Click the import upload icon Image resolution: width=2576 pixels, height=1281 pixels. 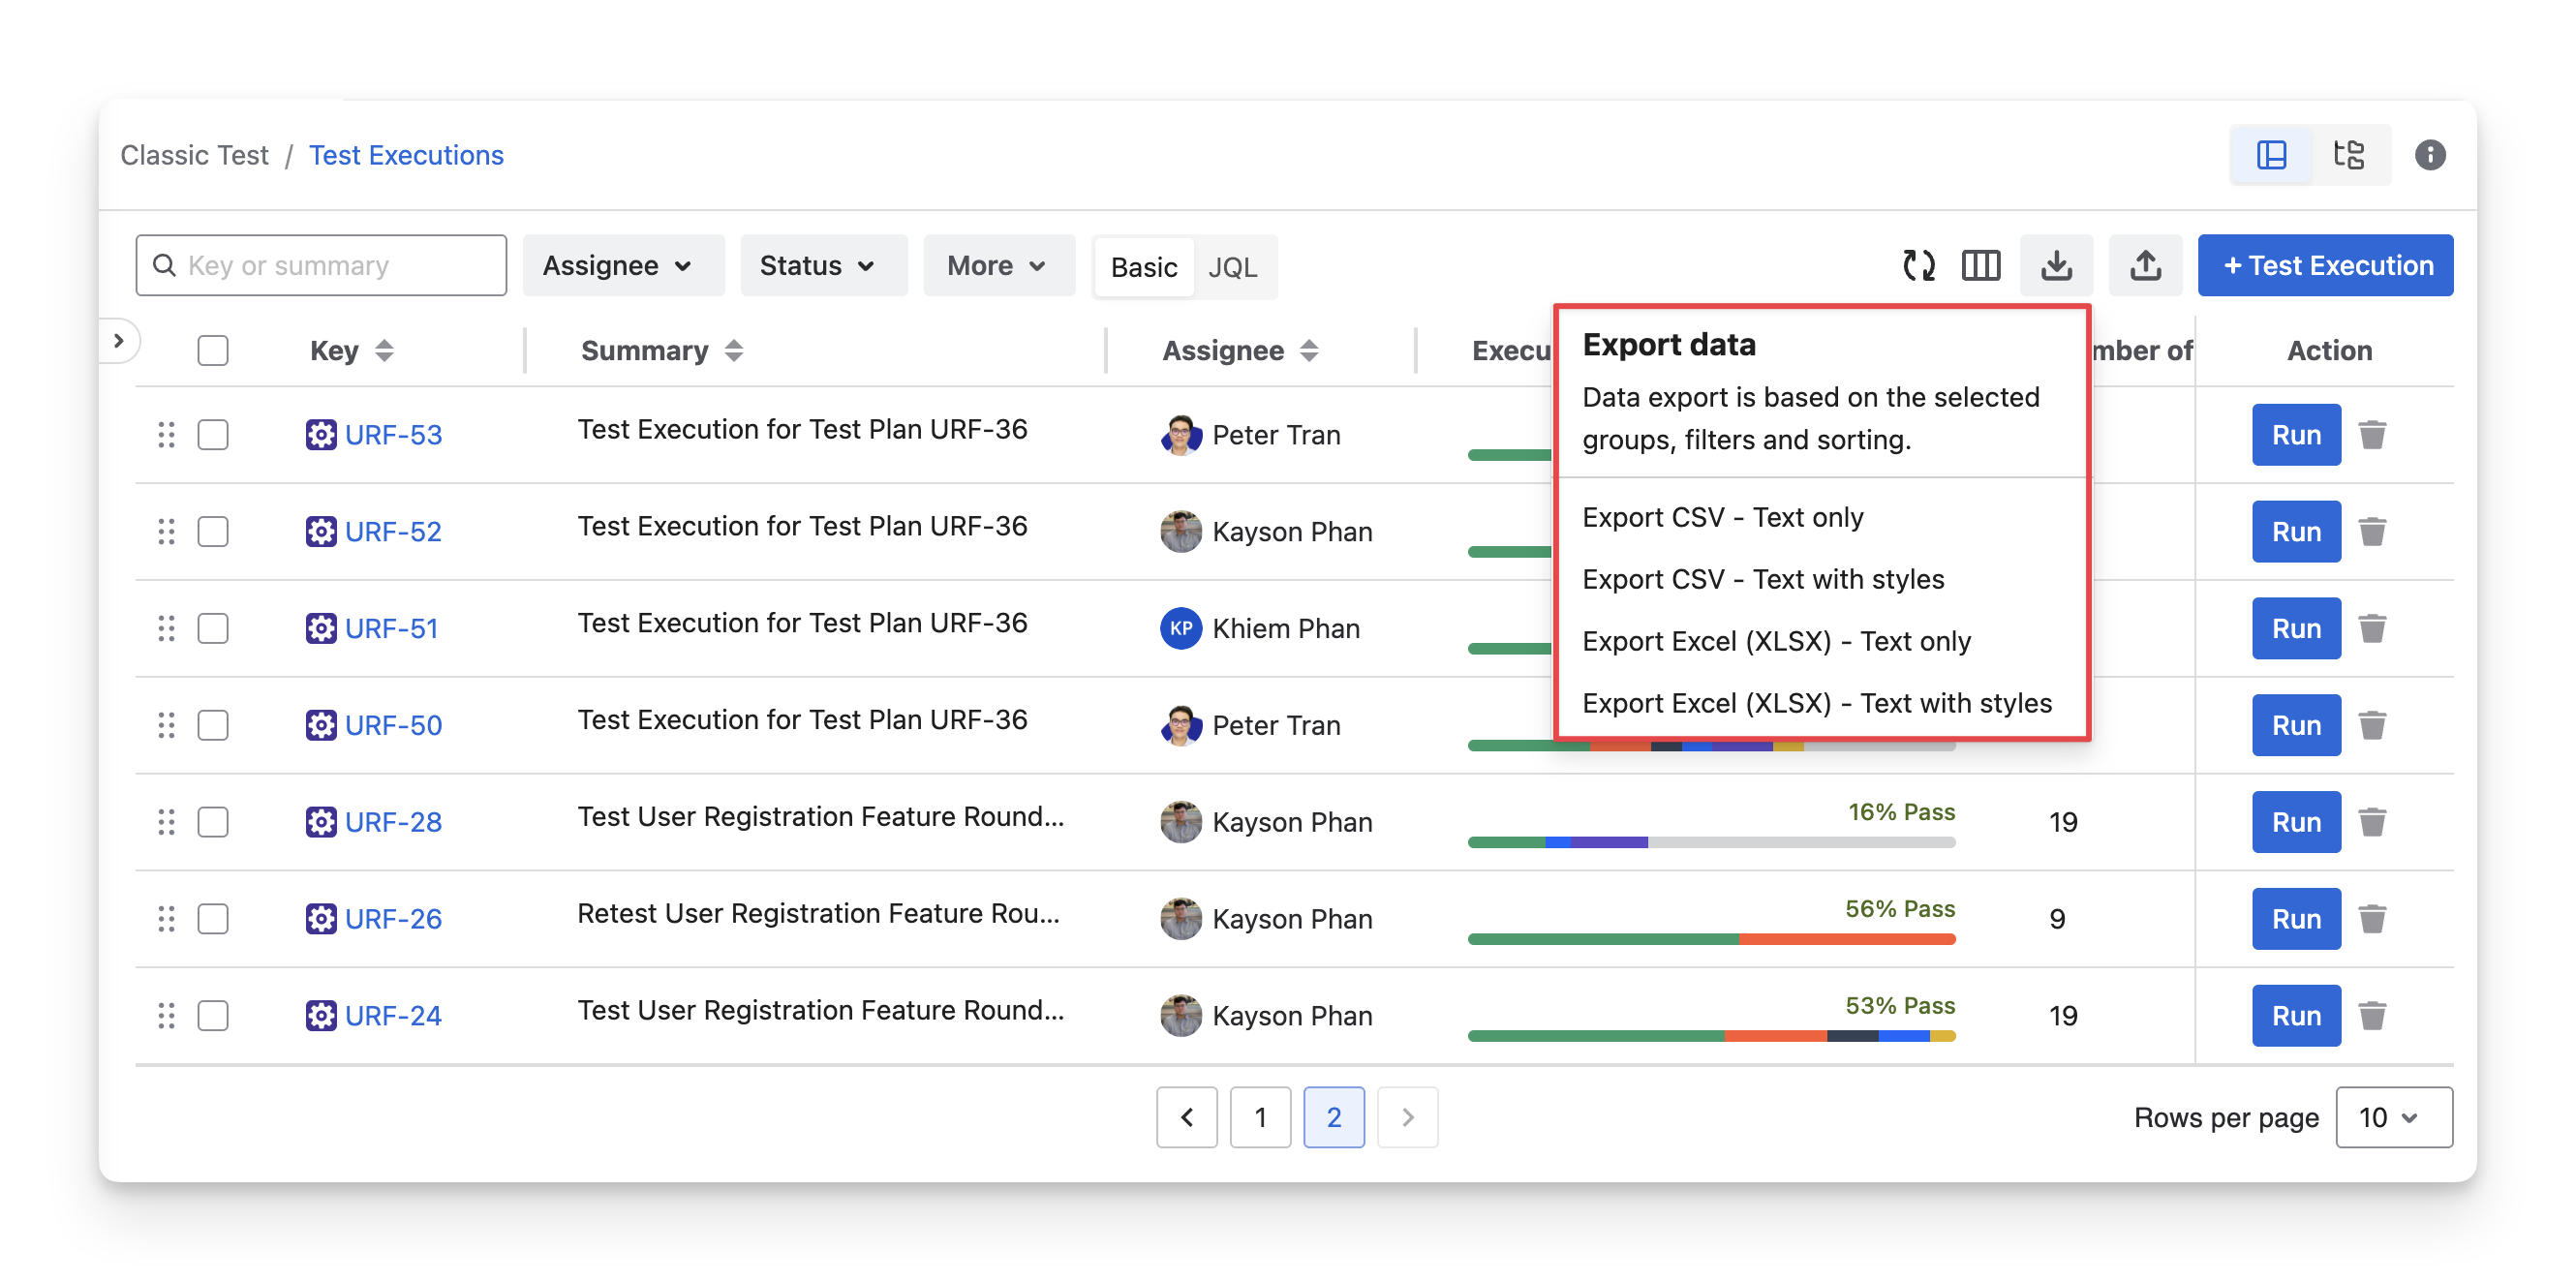pos(2145,265)
